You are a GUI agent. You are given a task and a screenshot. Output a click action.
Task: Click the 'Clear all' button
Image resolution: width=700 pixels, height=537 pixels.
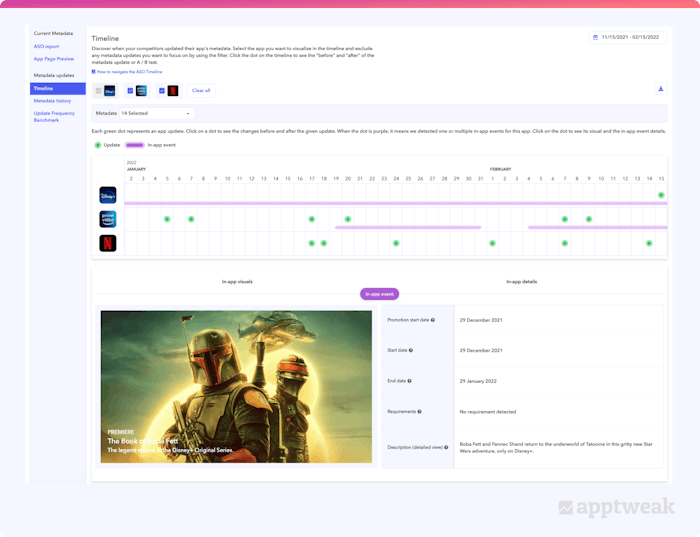pos(201,90)
